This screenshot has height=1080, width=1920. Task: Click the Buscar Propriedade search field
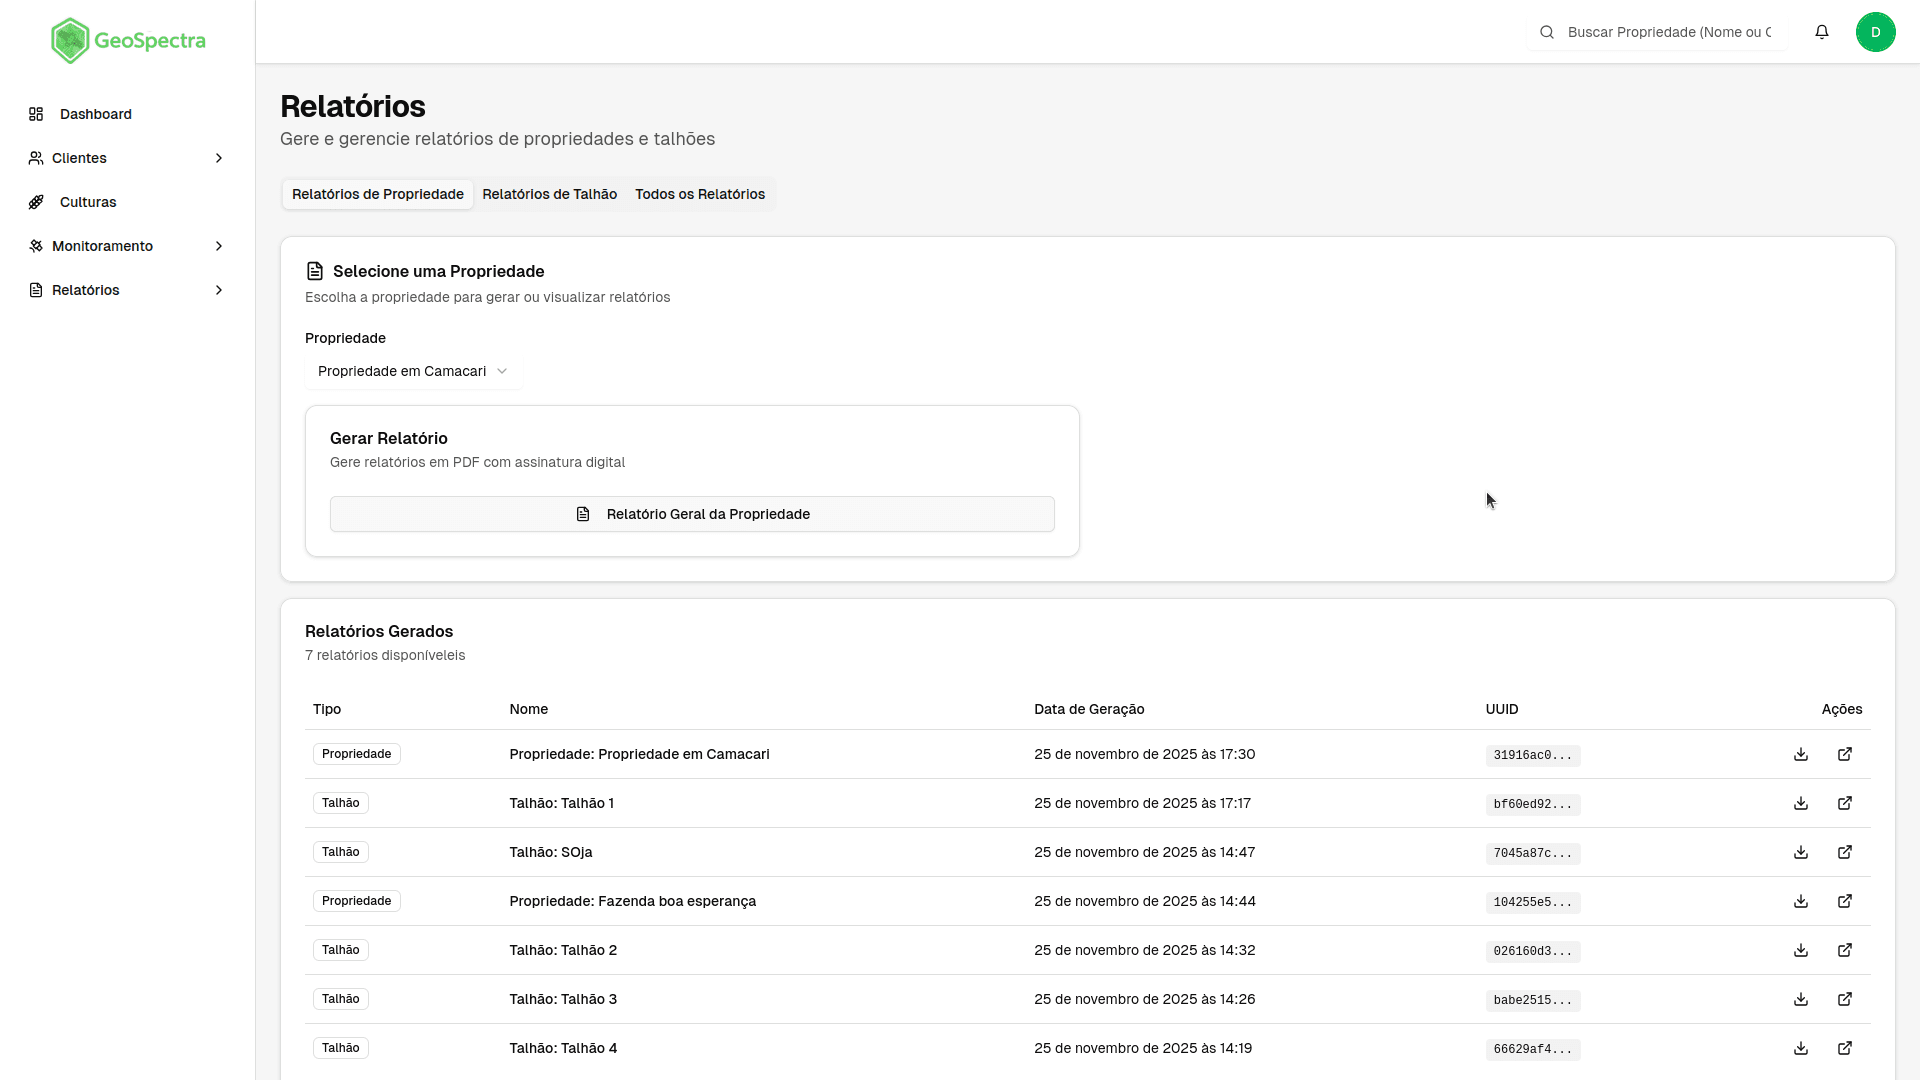point(1668,32)
